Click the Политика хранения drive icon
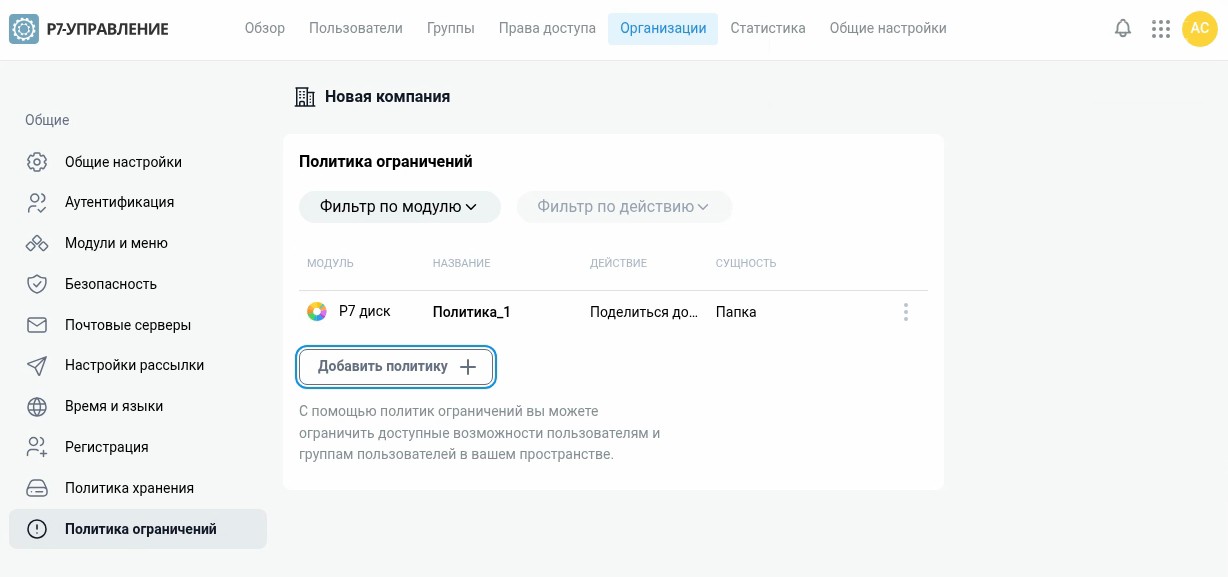 coord(37,488)
